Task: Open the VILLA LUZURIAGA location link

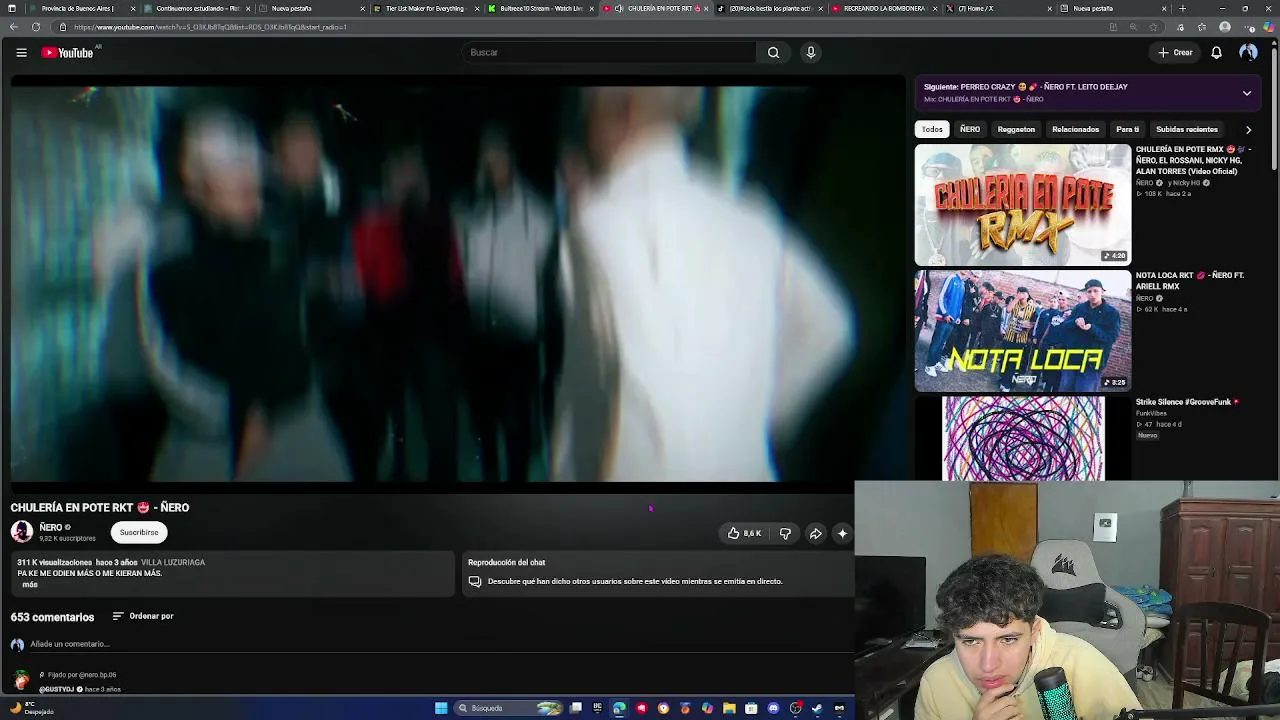Action: tap(173, 562)
